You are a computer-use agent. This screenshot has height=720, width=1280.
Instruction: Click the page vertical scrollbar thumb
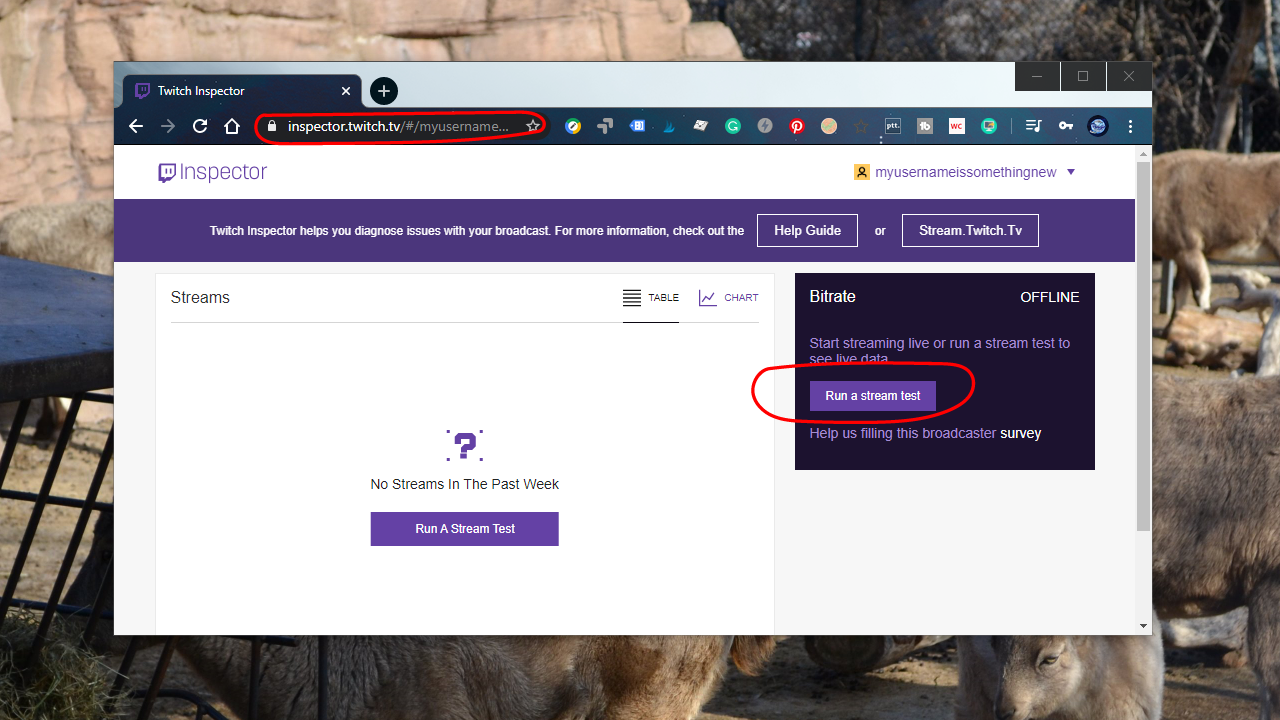tap(1144, 345)
